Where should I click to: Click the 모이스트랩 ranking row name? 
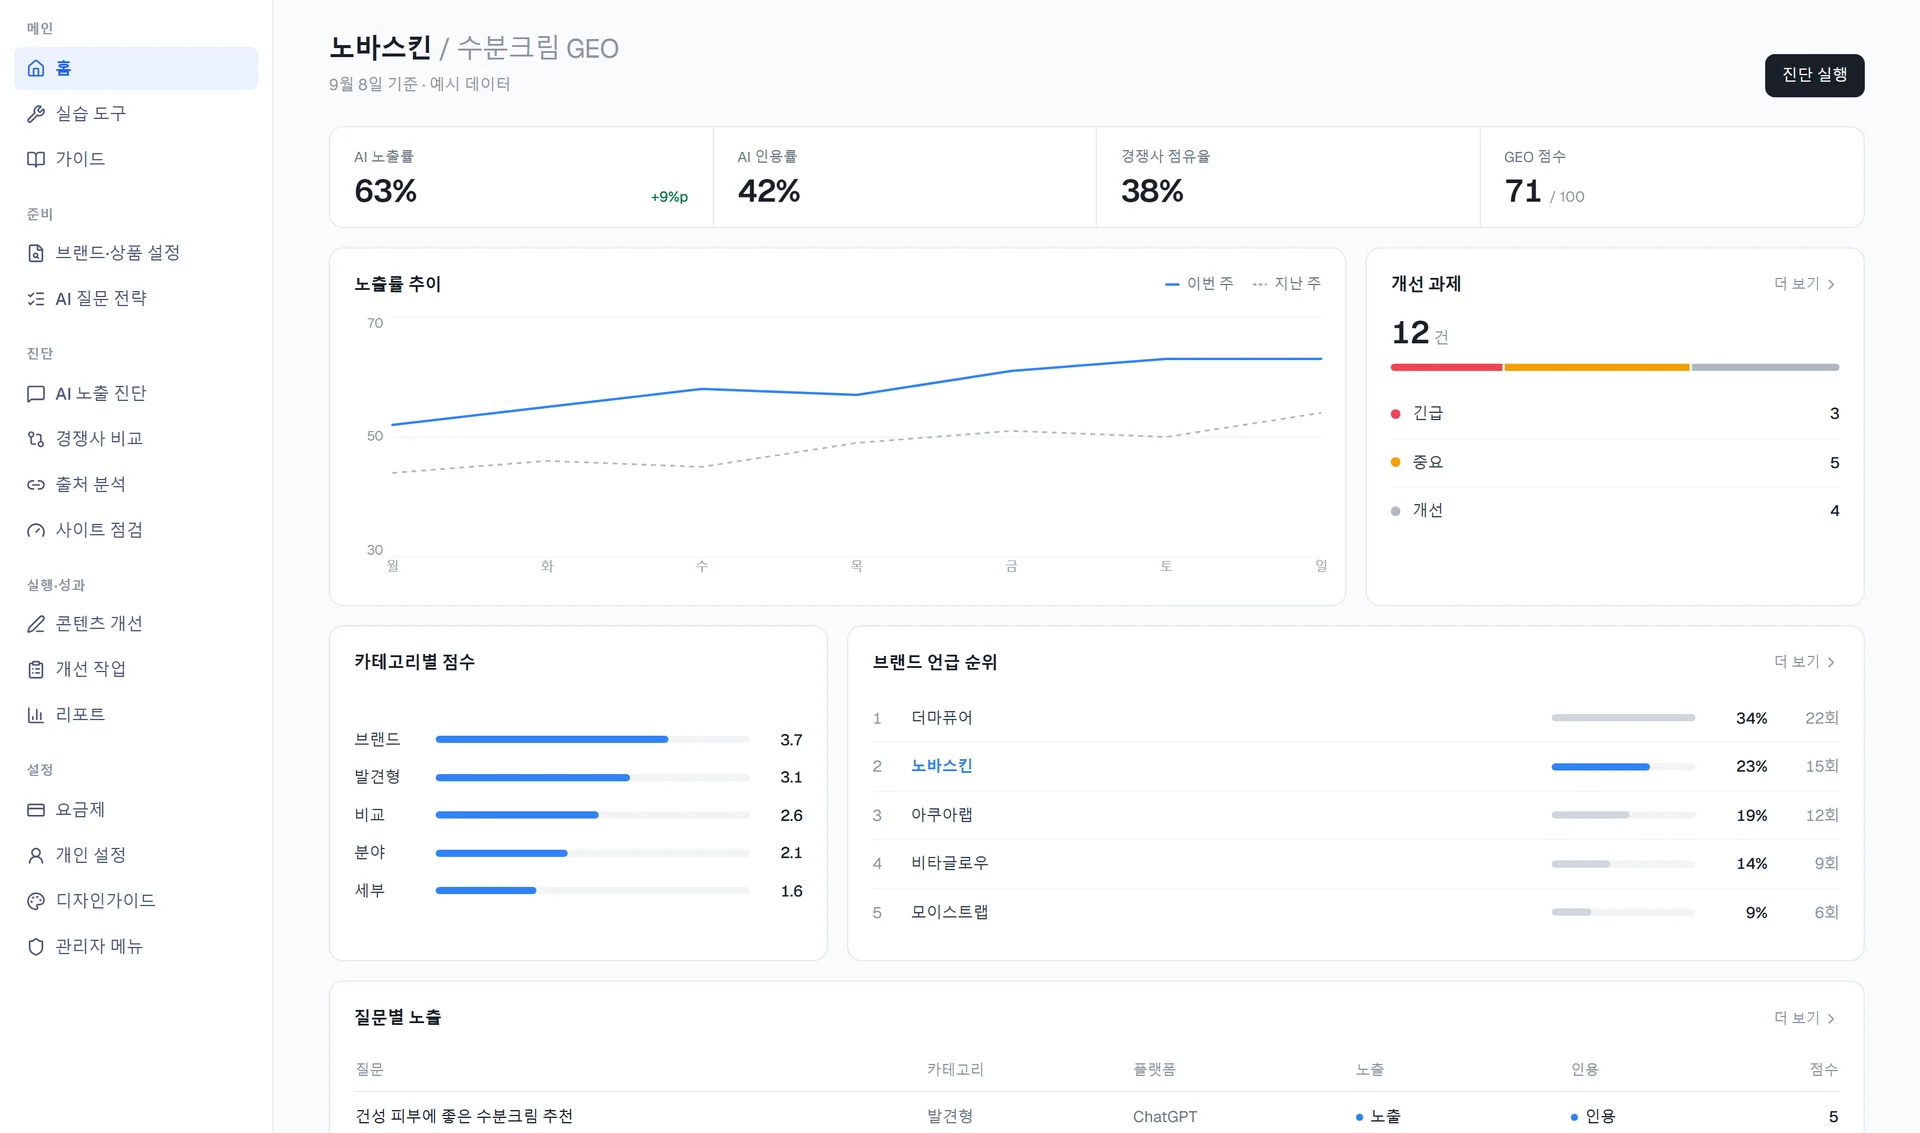[x=949, y=912]
